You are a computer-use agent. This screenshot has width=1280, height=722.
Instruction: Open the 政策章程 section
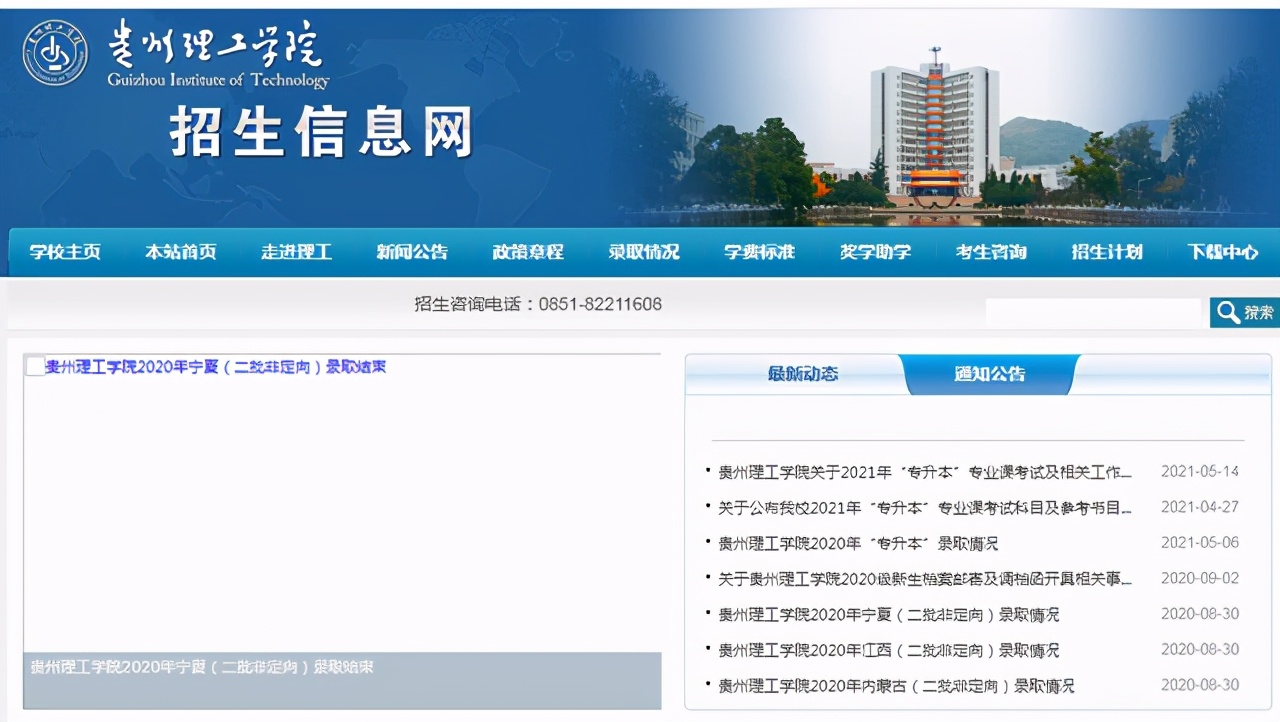527,252
